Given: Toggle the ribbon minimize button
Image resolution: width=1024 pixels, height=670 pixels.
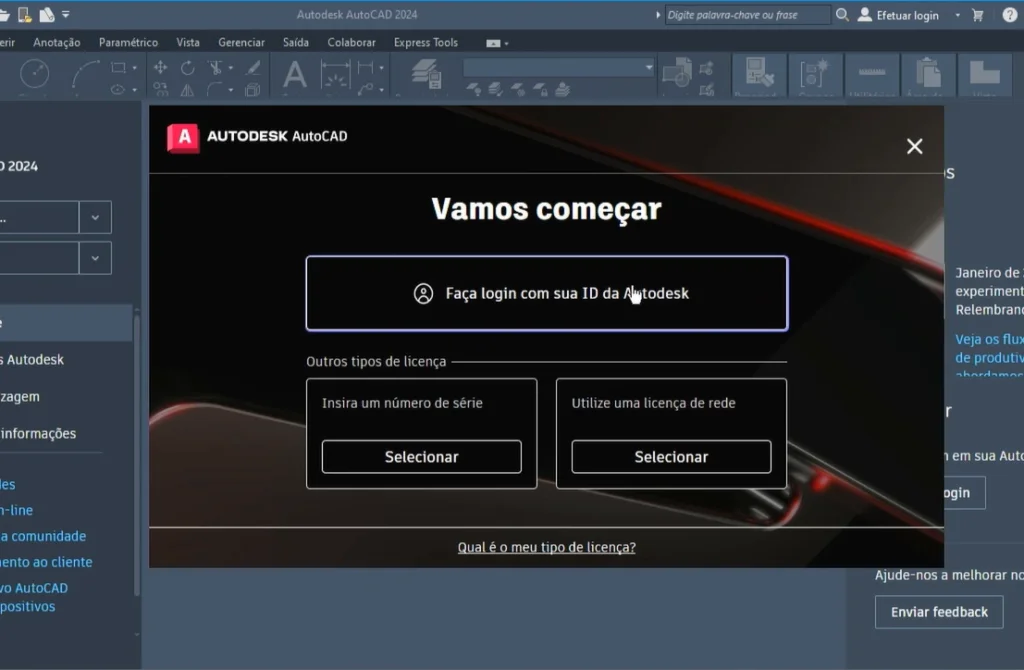Looking at the screenshot, I should click(493, 43).
